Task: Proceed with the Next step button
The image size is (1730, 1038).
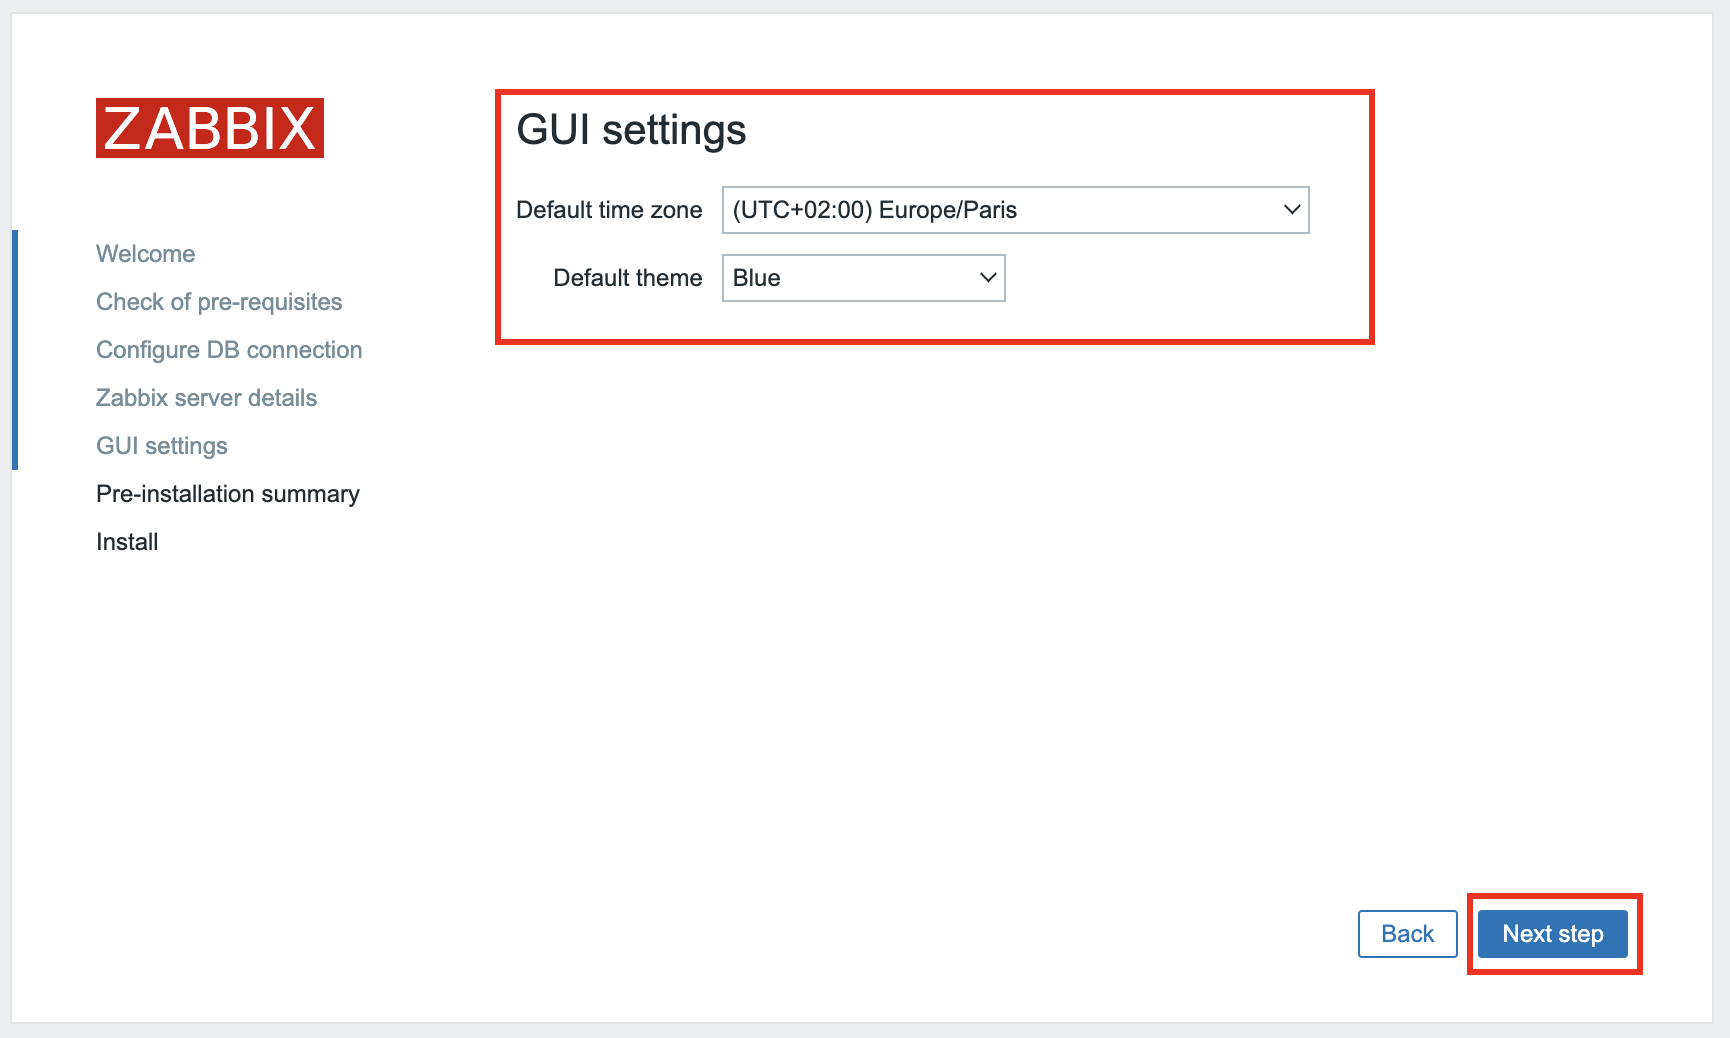Action: pos(1552,934)
